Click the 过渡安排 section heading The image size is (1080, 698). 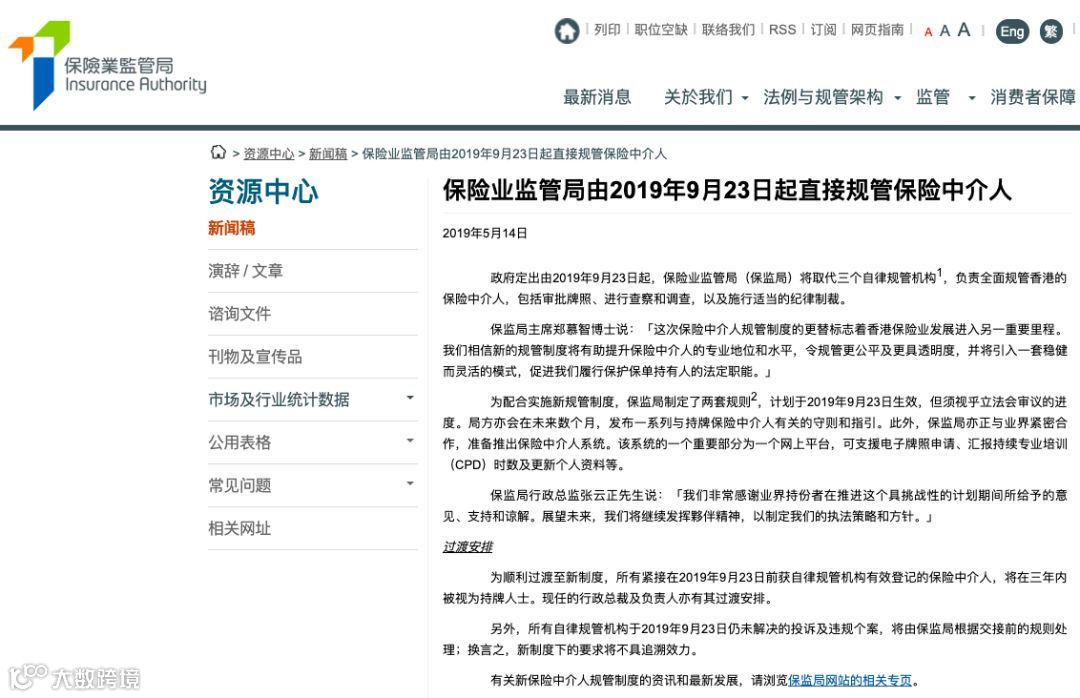click(x=468, y=546)
